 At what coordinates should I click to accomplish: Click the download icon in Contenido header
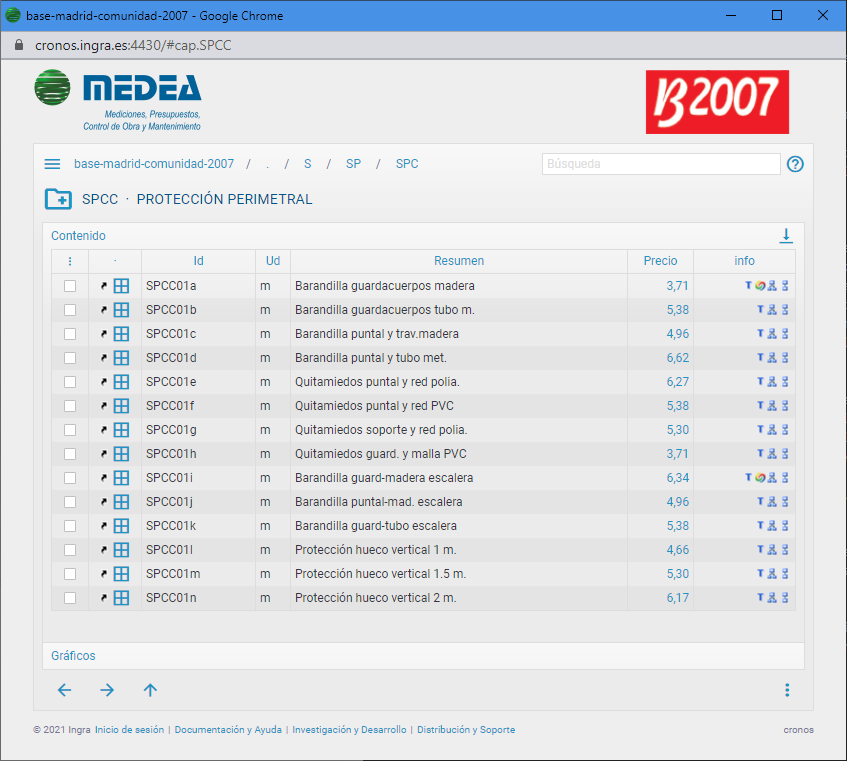coord(786,236)
